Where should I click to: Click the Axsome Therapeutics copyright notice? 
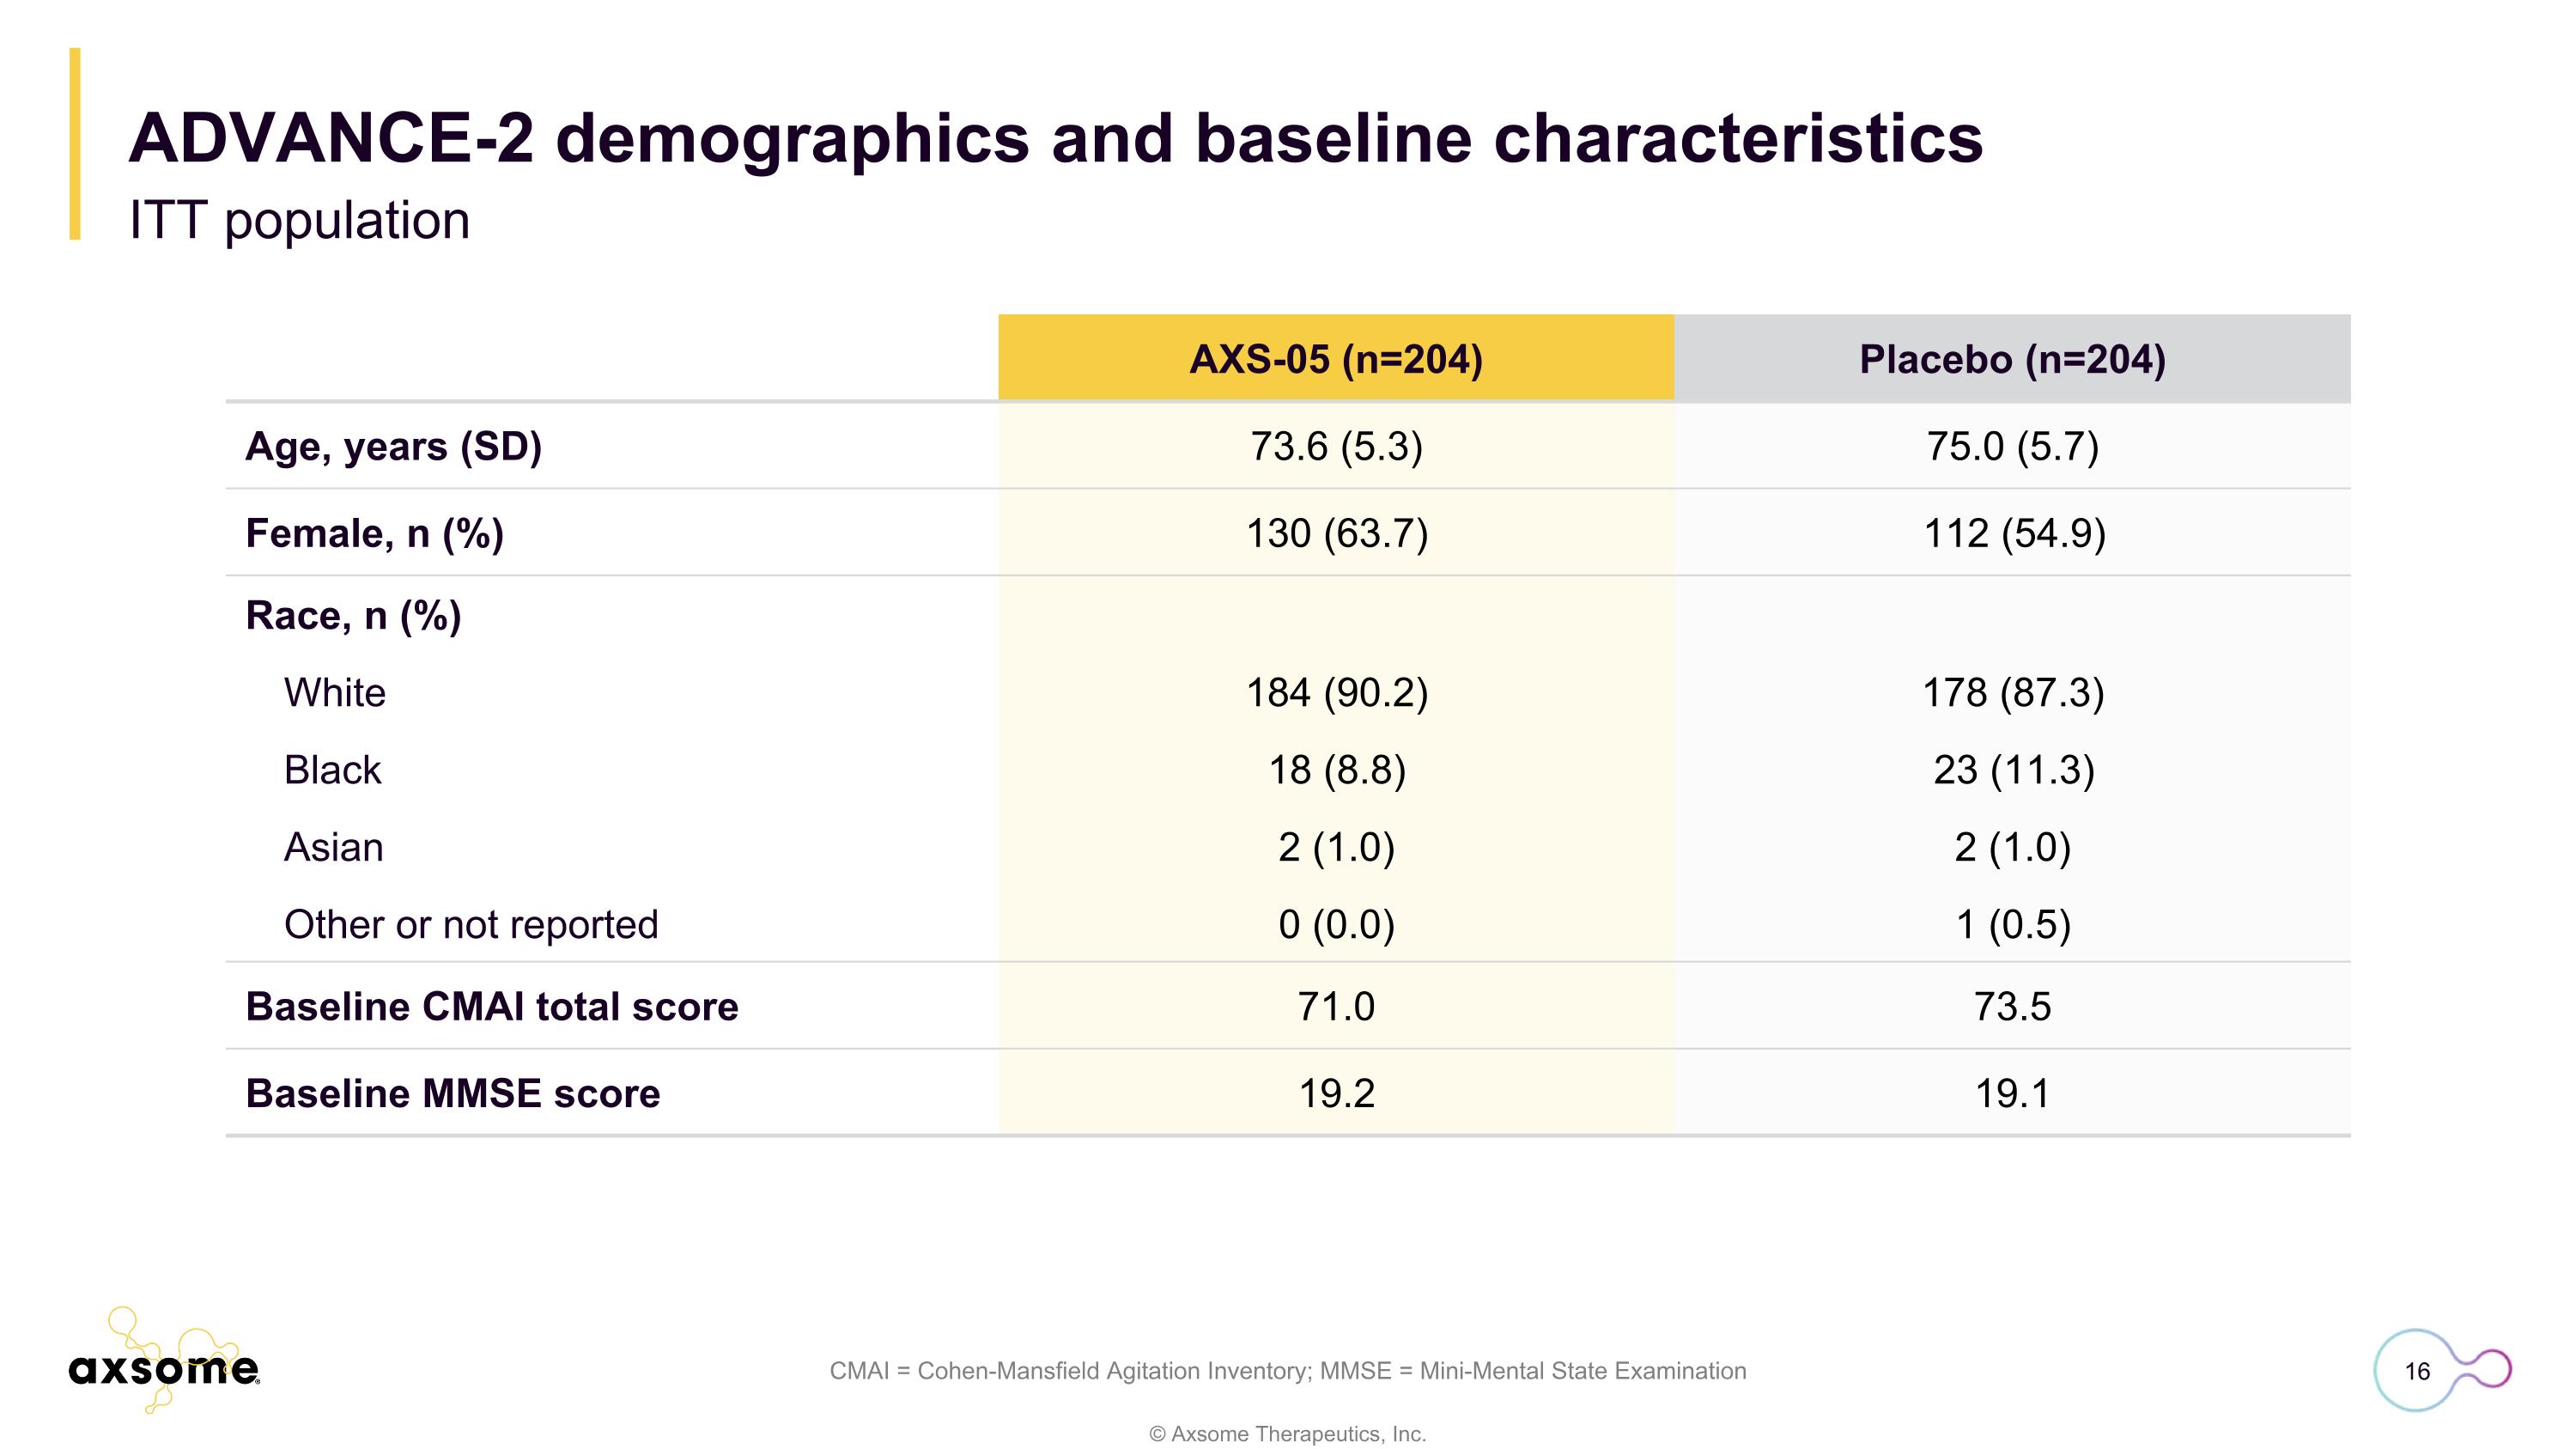1288,1434
